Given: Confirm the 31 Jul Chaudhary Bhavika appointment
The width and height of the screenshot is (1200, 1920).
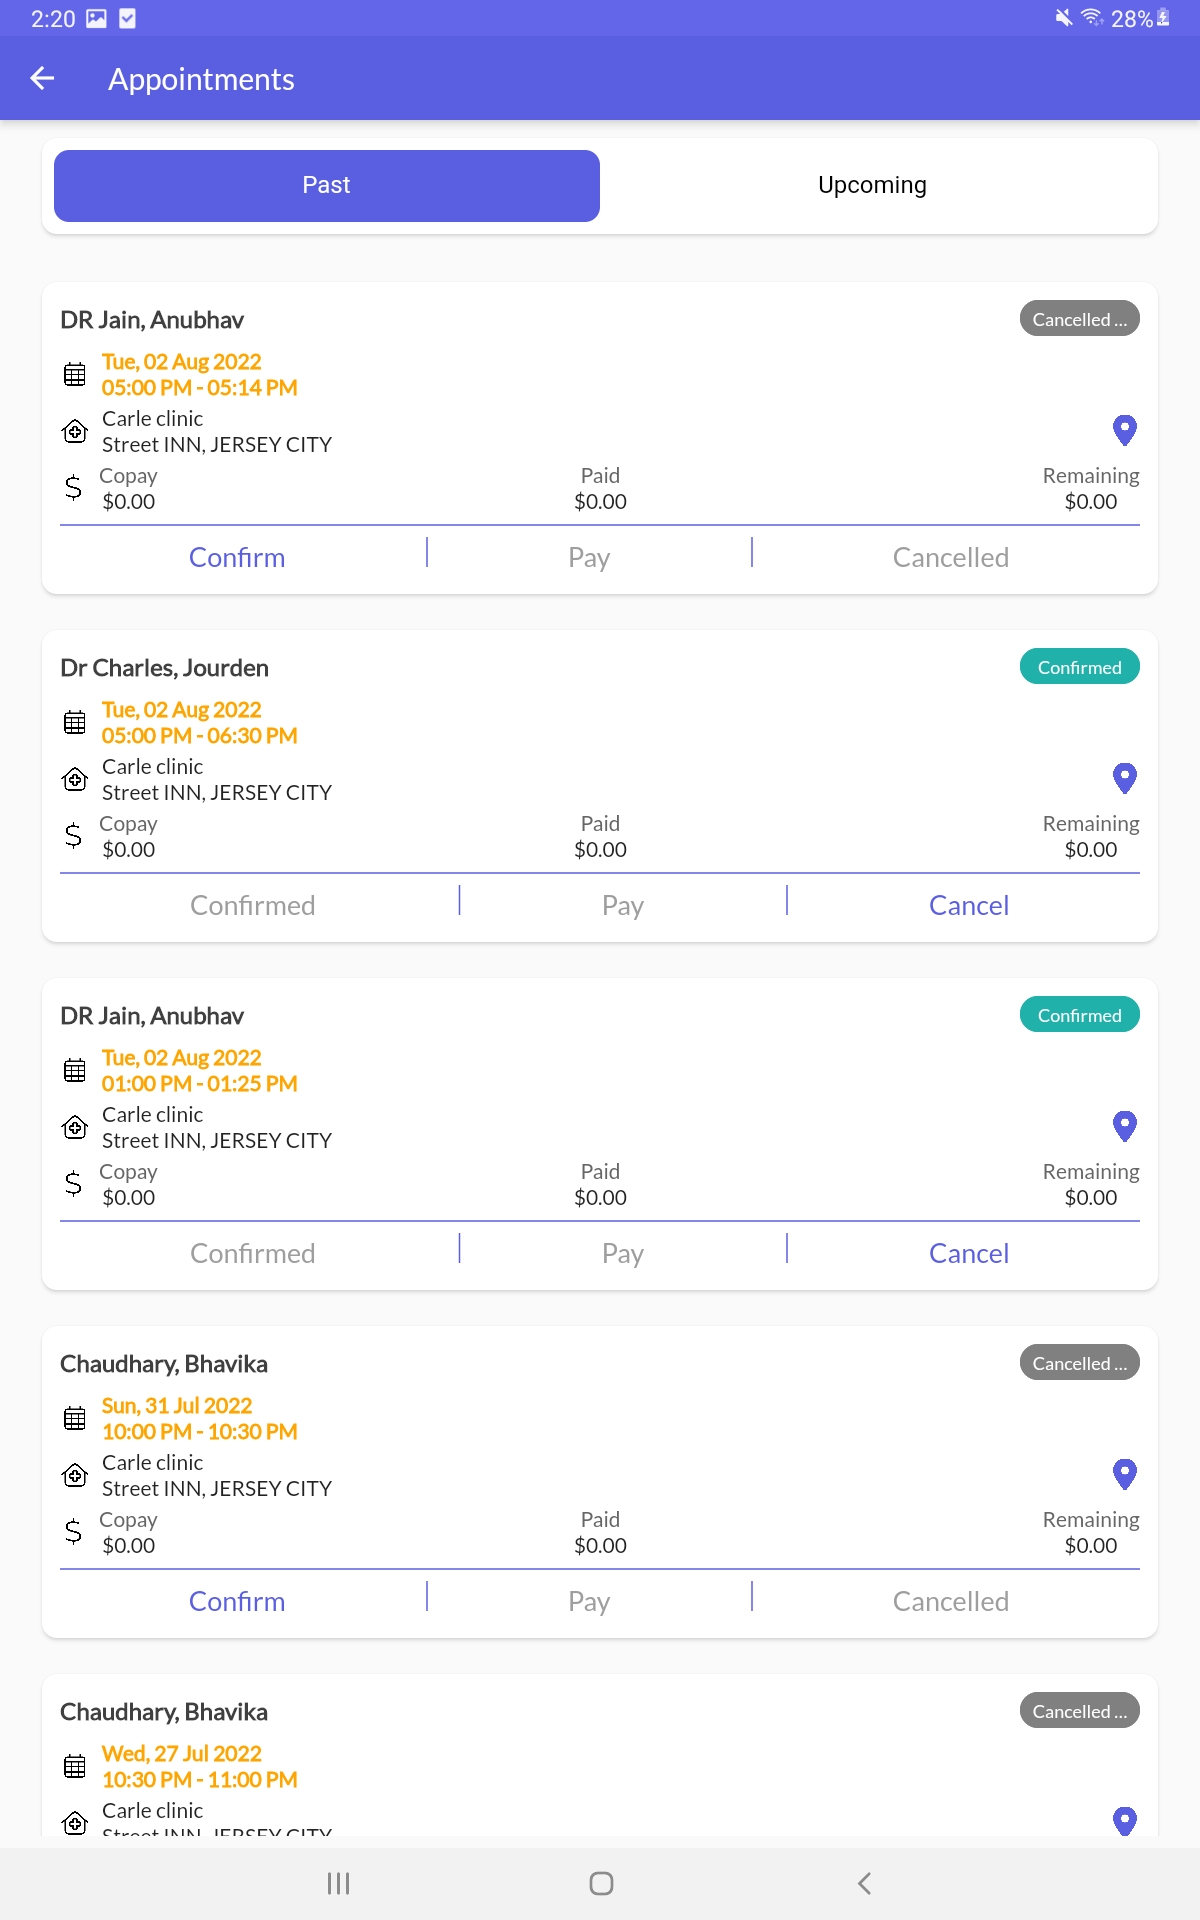Looking at the screenshot, I should tap(237, 1601).
